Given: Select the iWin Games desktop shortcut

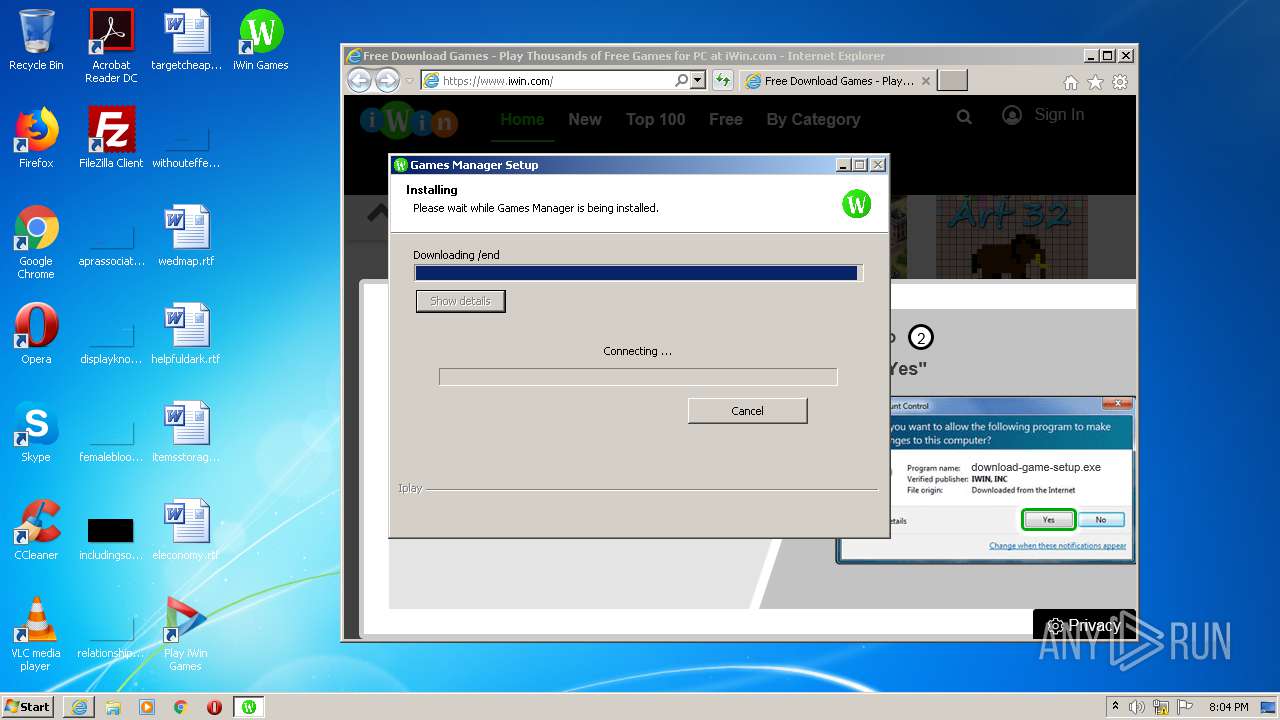Looking at the screenshot, I should tap(260, 40).
